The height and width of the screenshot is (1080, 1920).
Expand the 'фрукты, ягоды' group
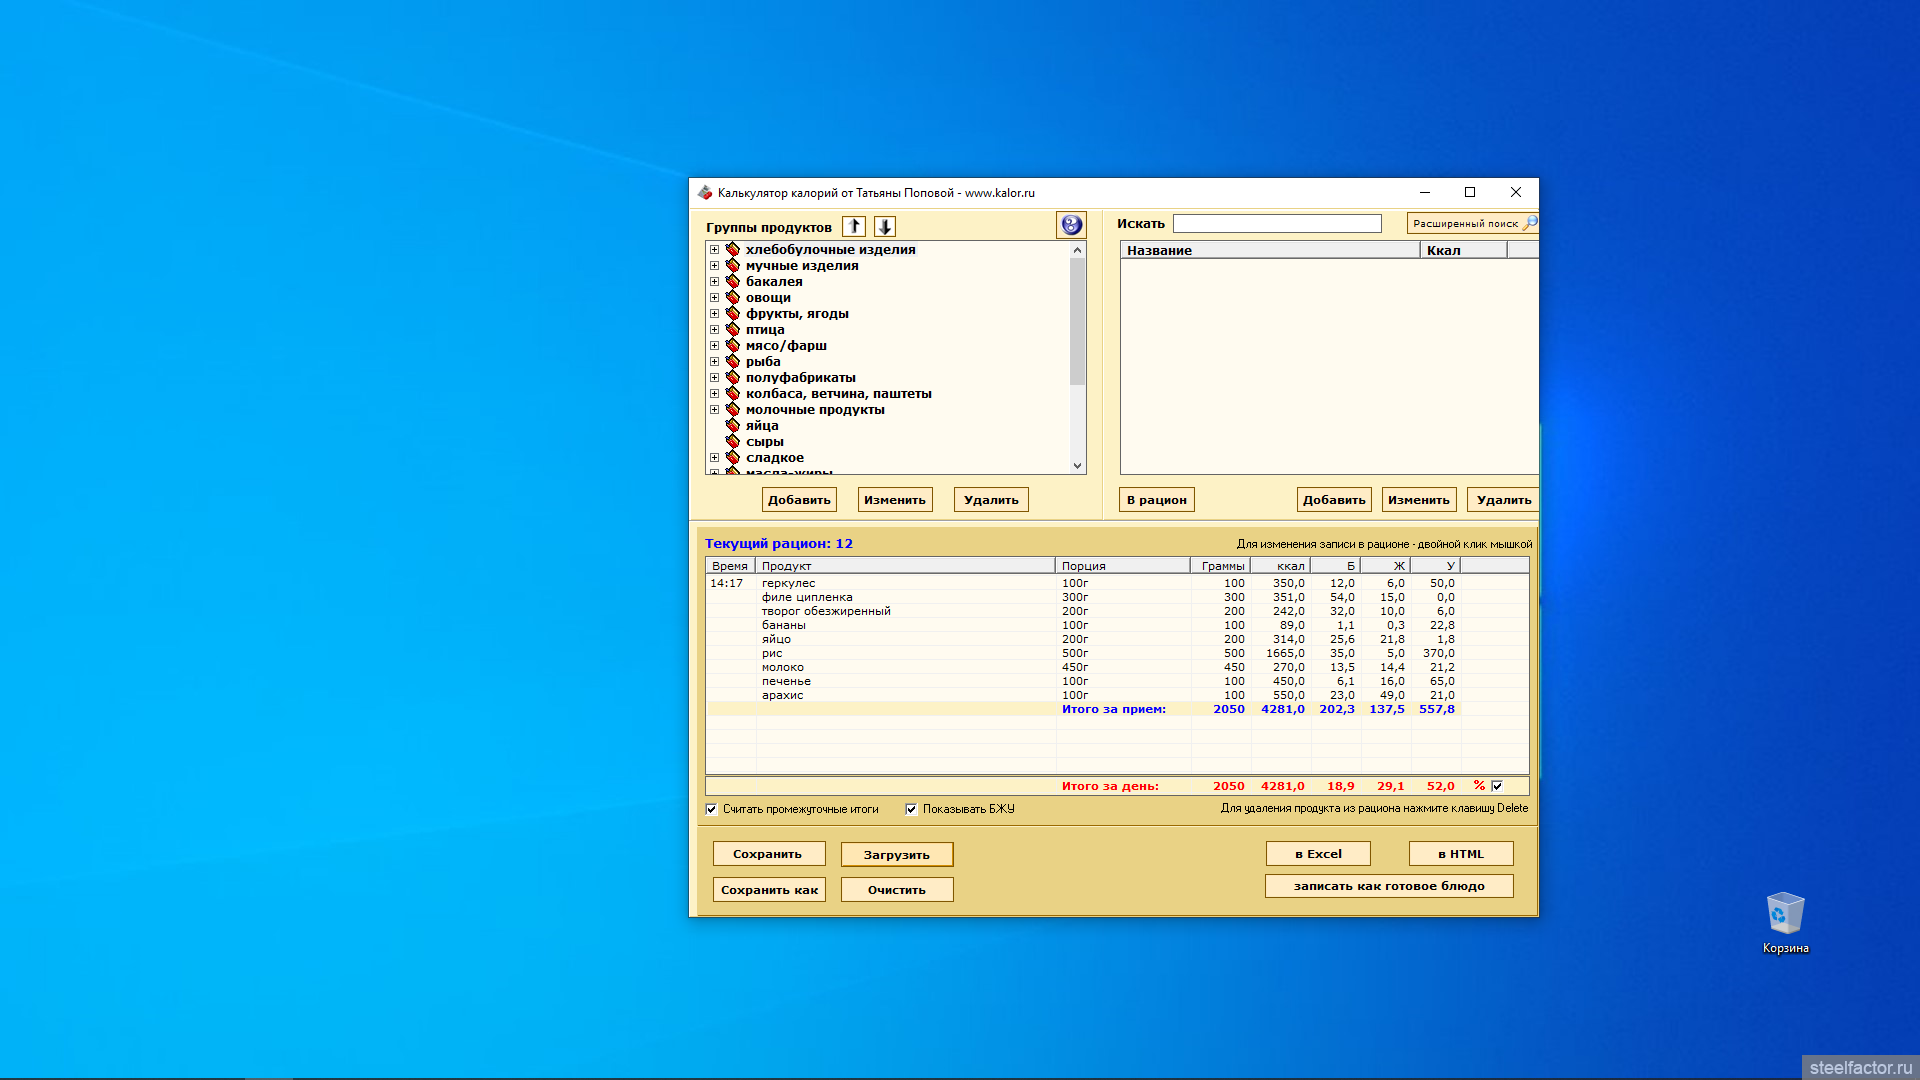(714, 314)
